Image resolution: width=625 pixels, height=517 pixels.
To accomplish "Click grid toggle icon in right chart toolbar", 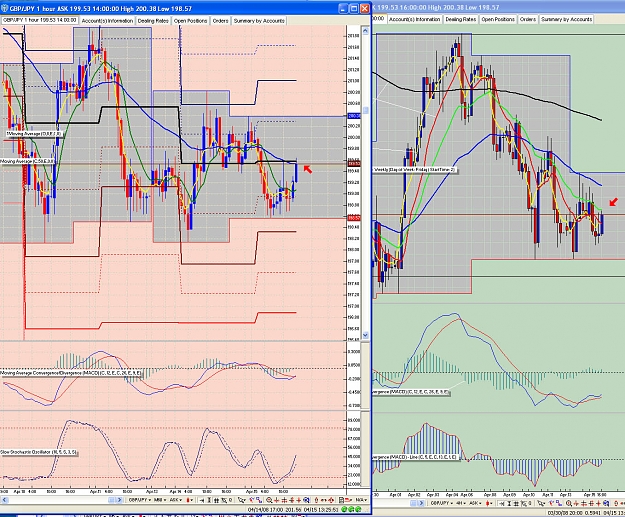I will (x=516, y=503).
